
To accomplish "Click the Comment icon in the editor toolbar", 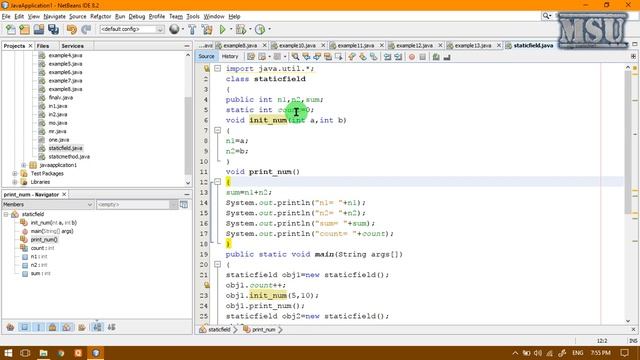I will point(436,57).
